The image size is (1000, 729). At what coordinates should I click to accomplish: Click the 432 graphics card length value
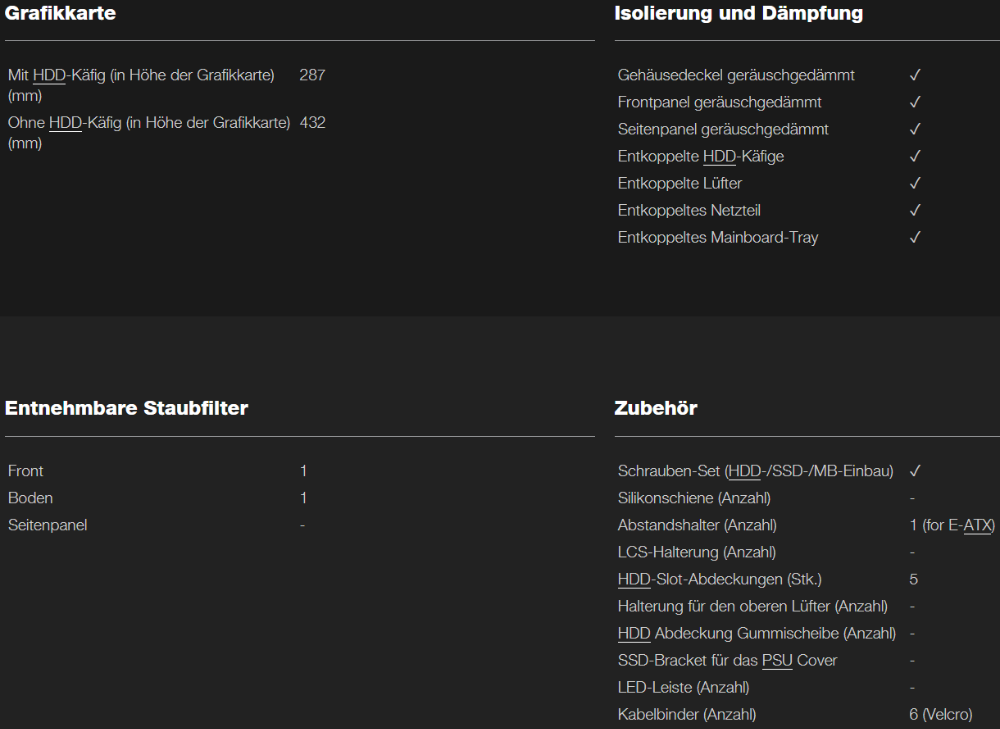[x=312, y=122]
